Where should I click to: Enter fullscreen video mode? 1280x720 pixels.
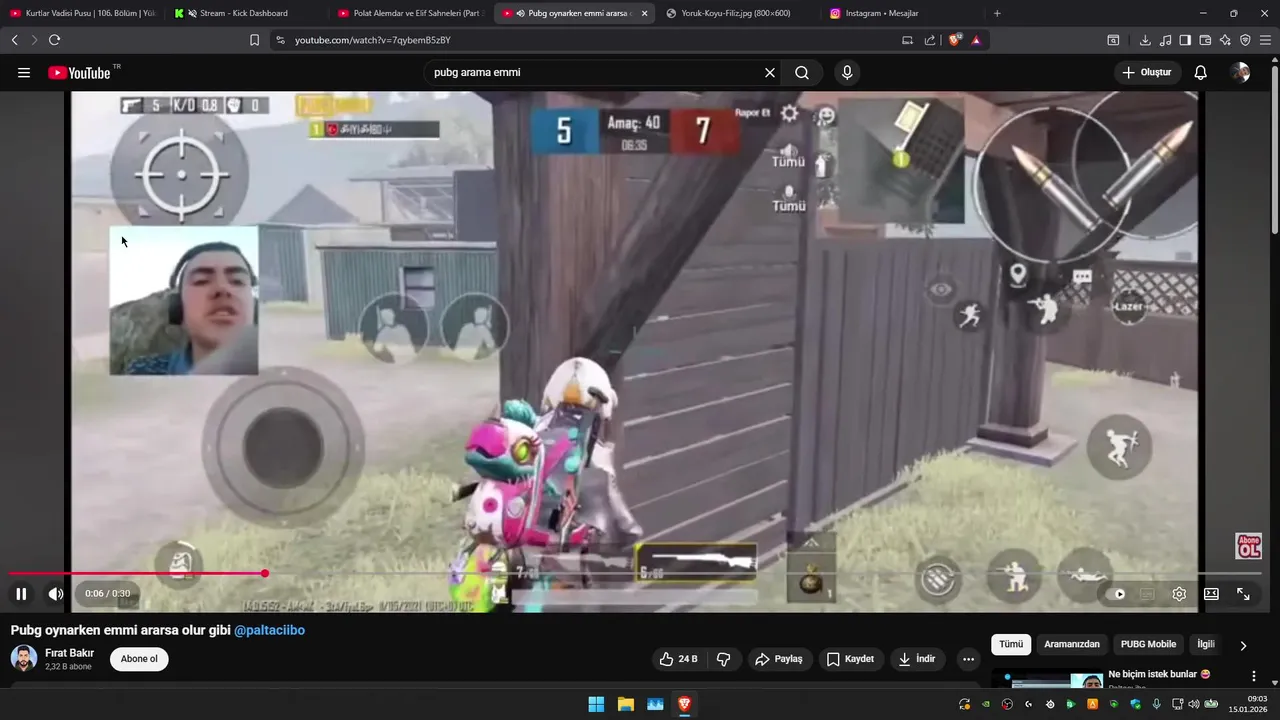[x=1243, y=594]
